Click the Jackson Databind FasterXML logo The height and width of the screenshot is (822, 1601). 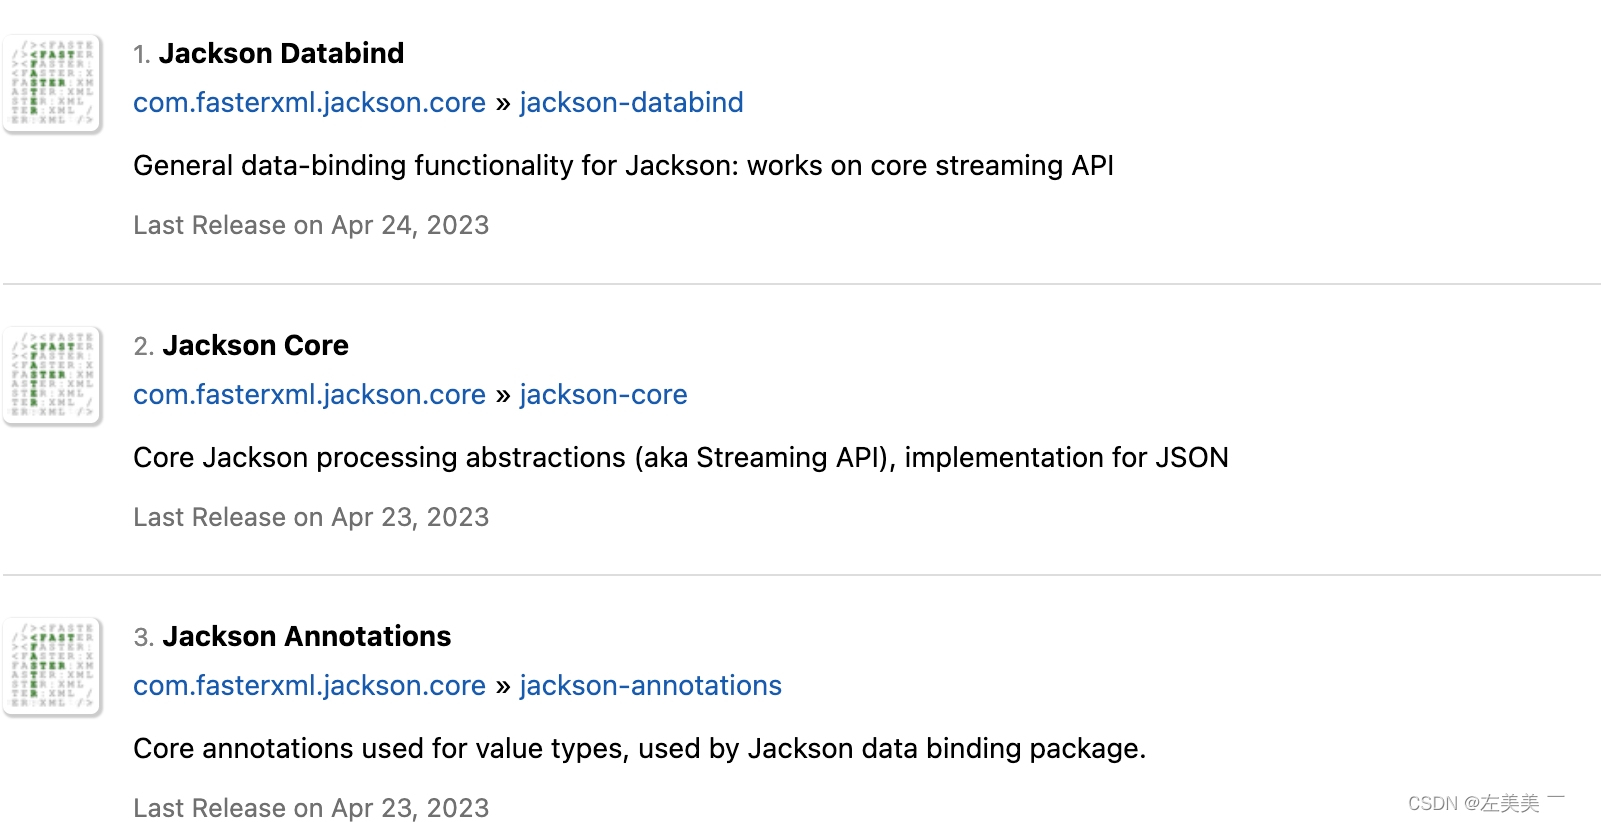[52, 83]
